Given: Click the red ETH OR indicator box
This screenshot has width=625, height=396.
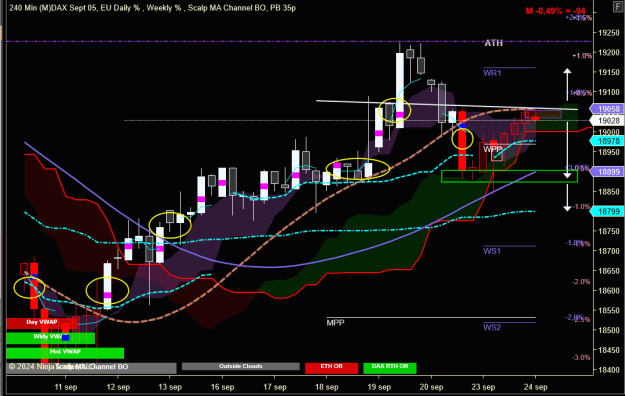Looking at the screenshot, I should tap(332, 368).
